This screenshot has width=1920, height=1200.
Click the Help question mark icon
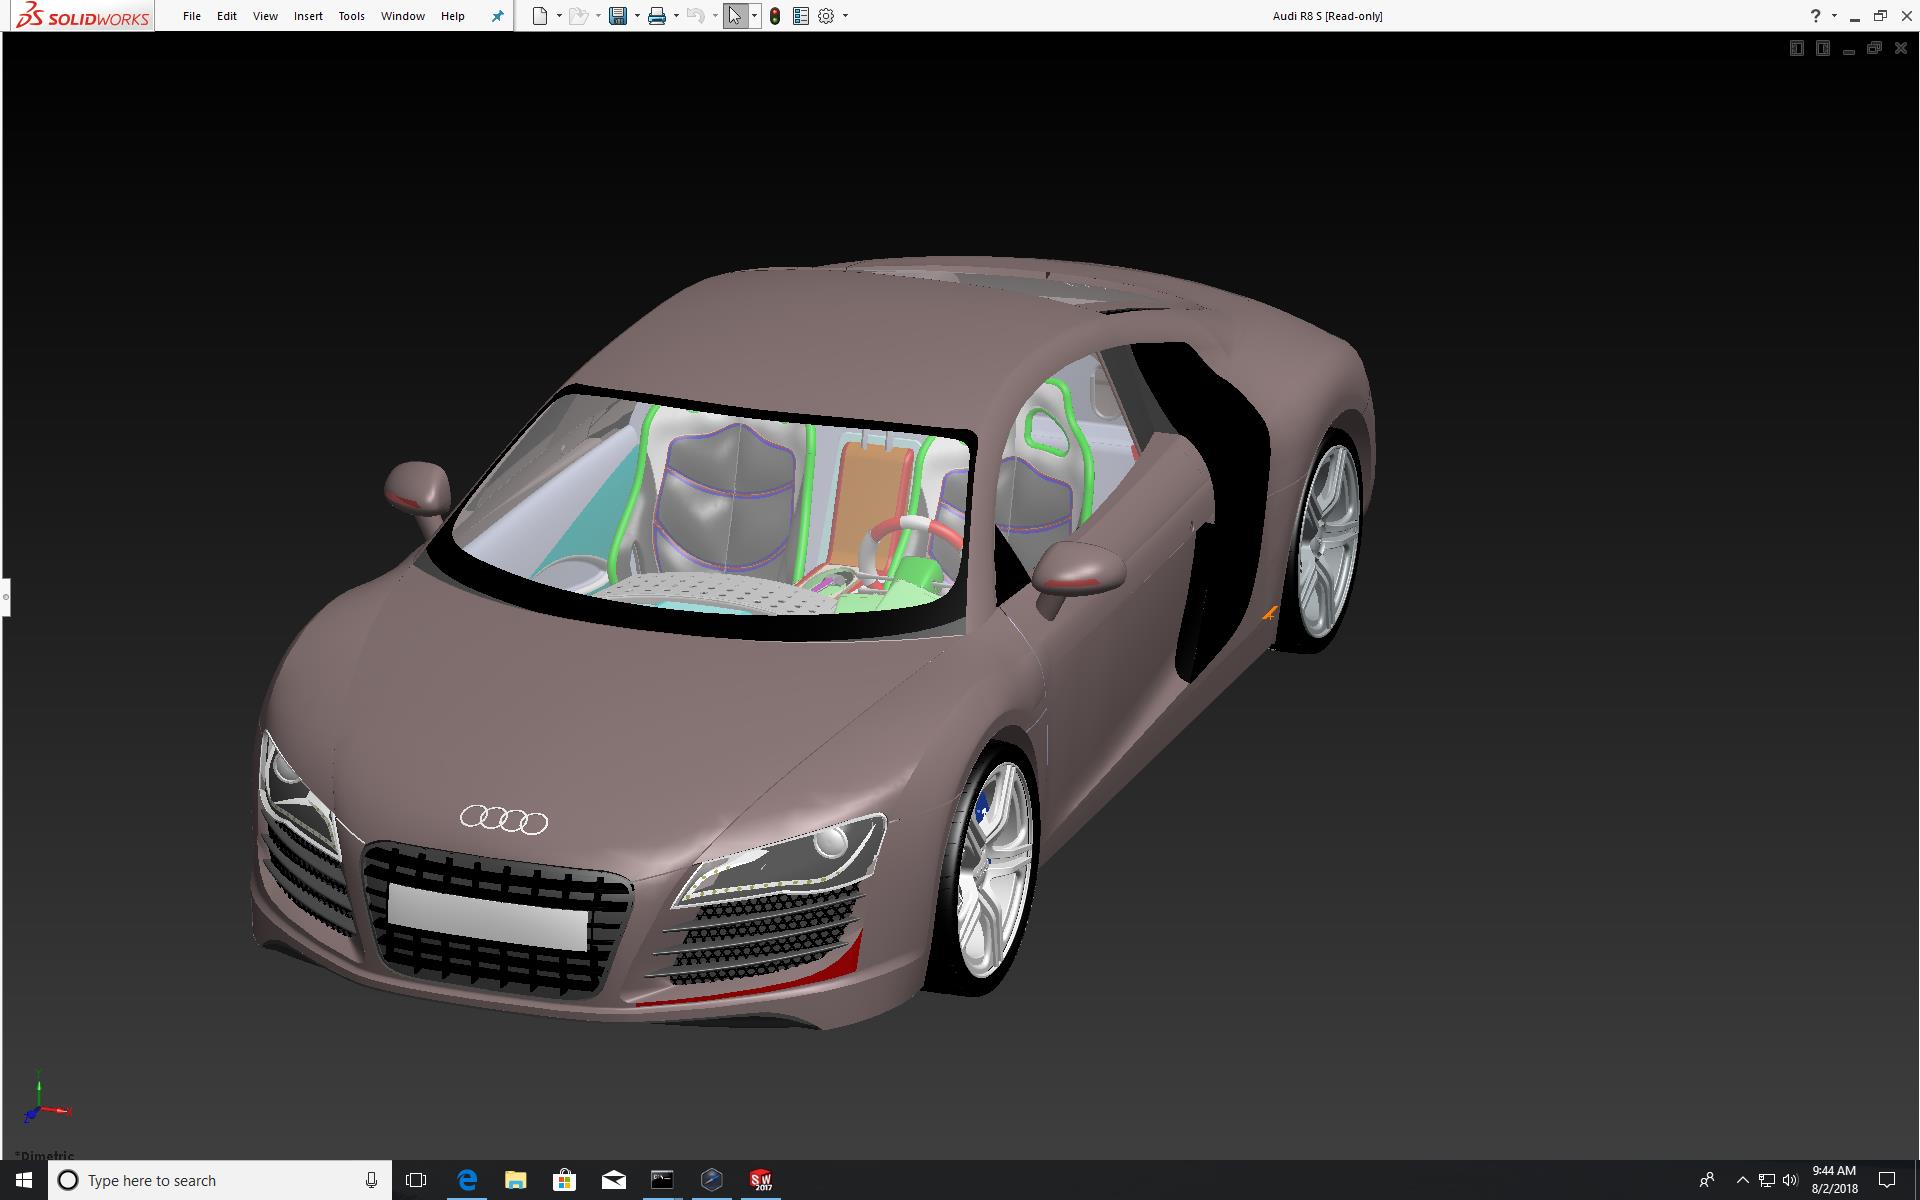point(1815,16)
